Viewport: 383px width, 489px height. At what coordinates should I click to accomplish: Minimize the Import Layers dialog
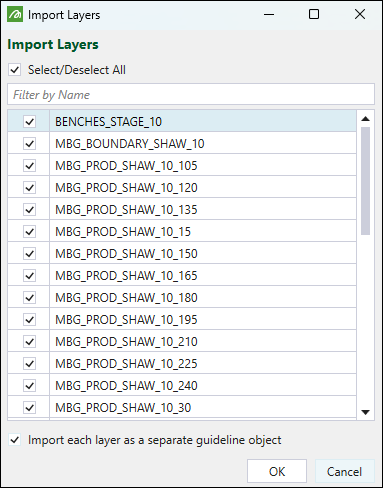pos(269,14)
